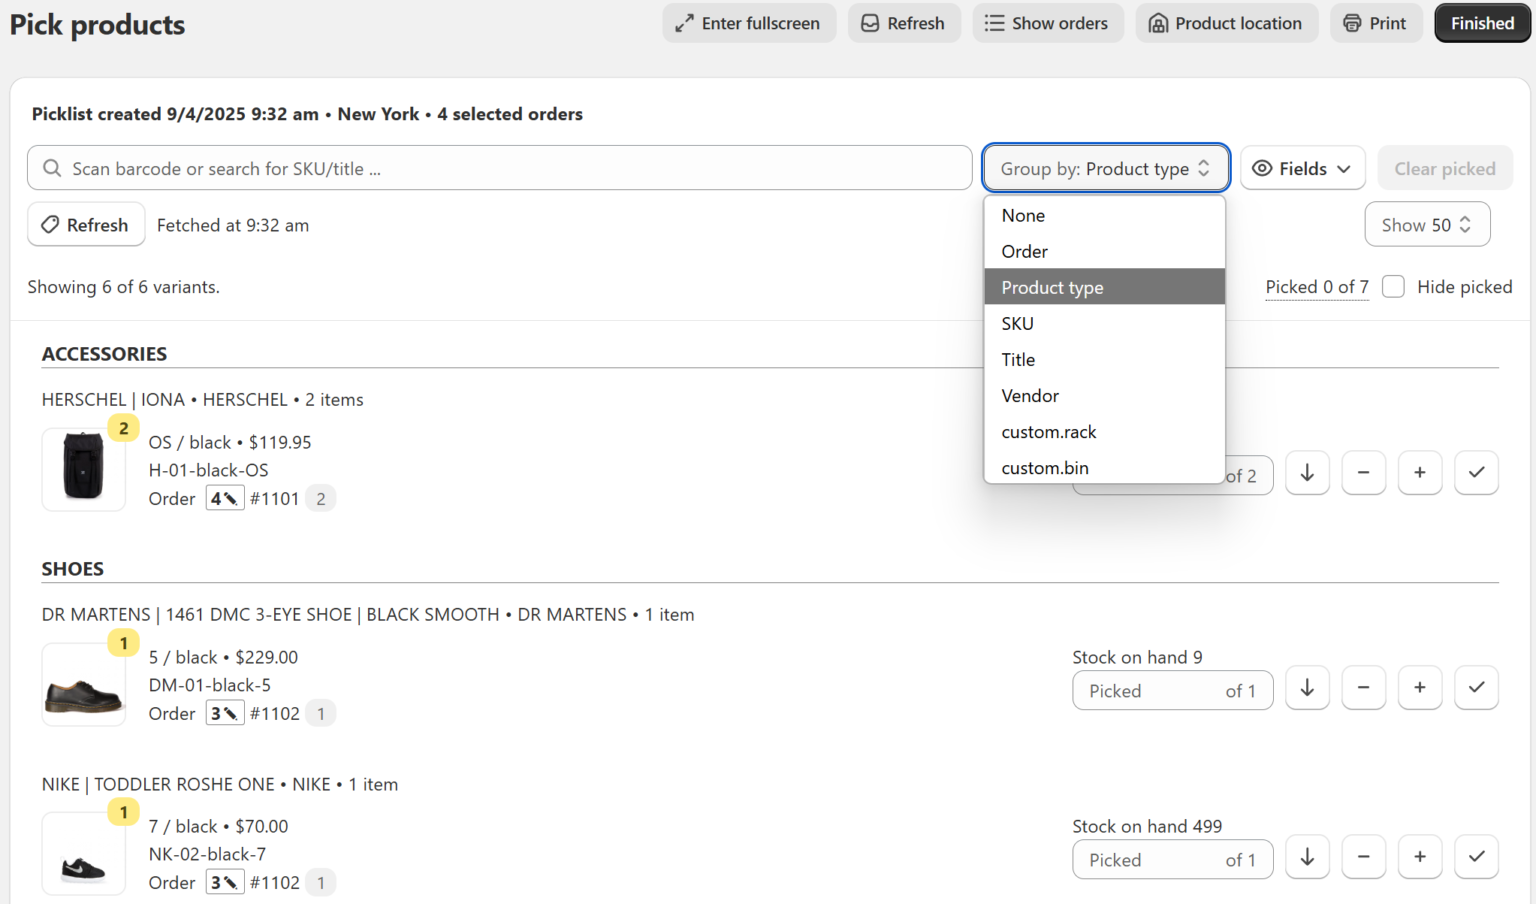Enable the Hide picked checkbox
The image size is (1536, 904).
1393,286
